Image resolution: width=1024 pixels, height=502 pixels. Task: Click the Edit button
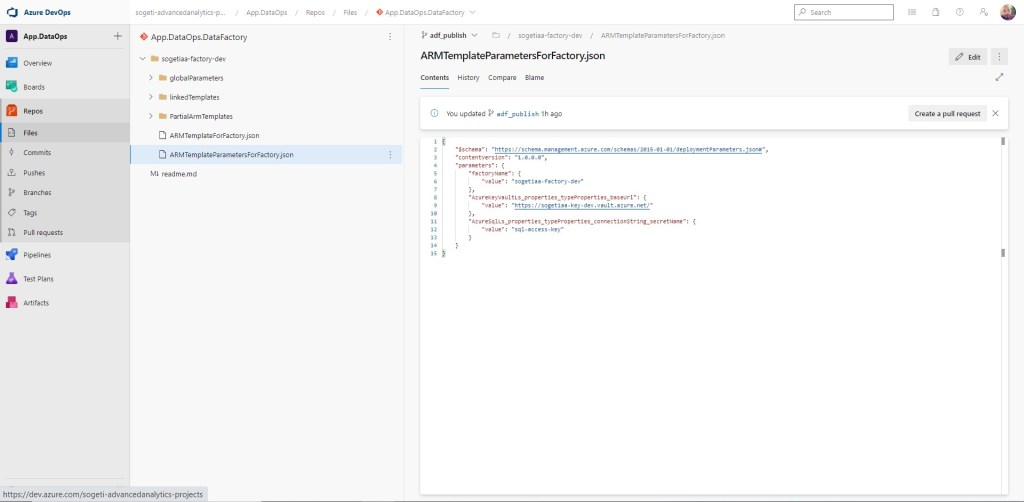tap(967, 57)
